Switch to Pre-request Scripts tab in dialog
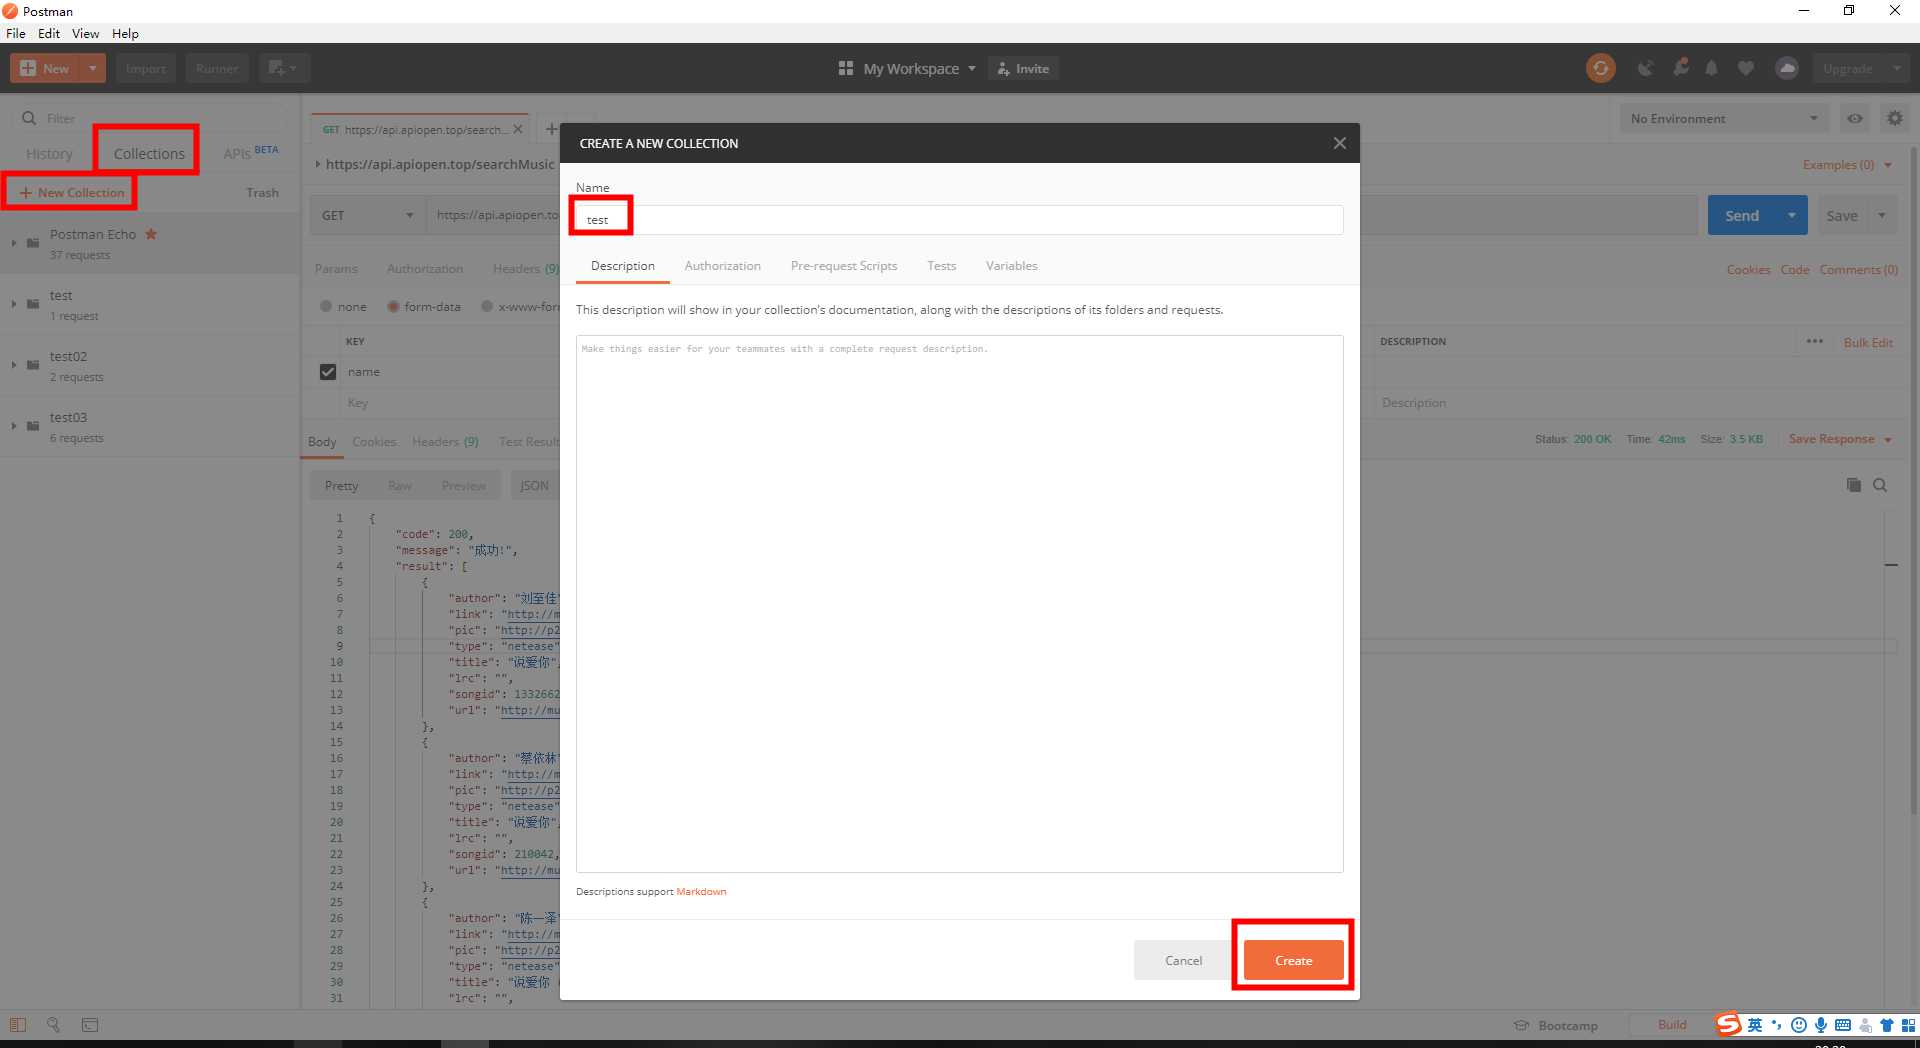 point(843,265)
